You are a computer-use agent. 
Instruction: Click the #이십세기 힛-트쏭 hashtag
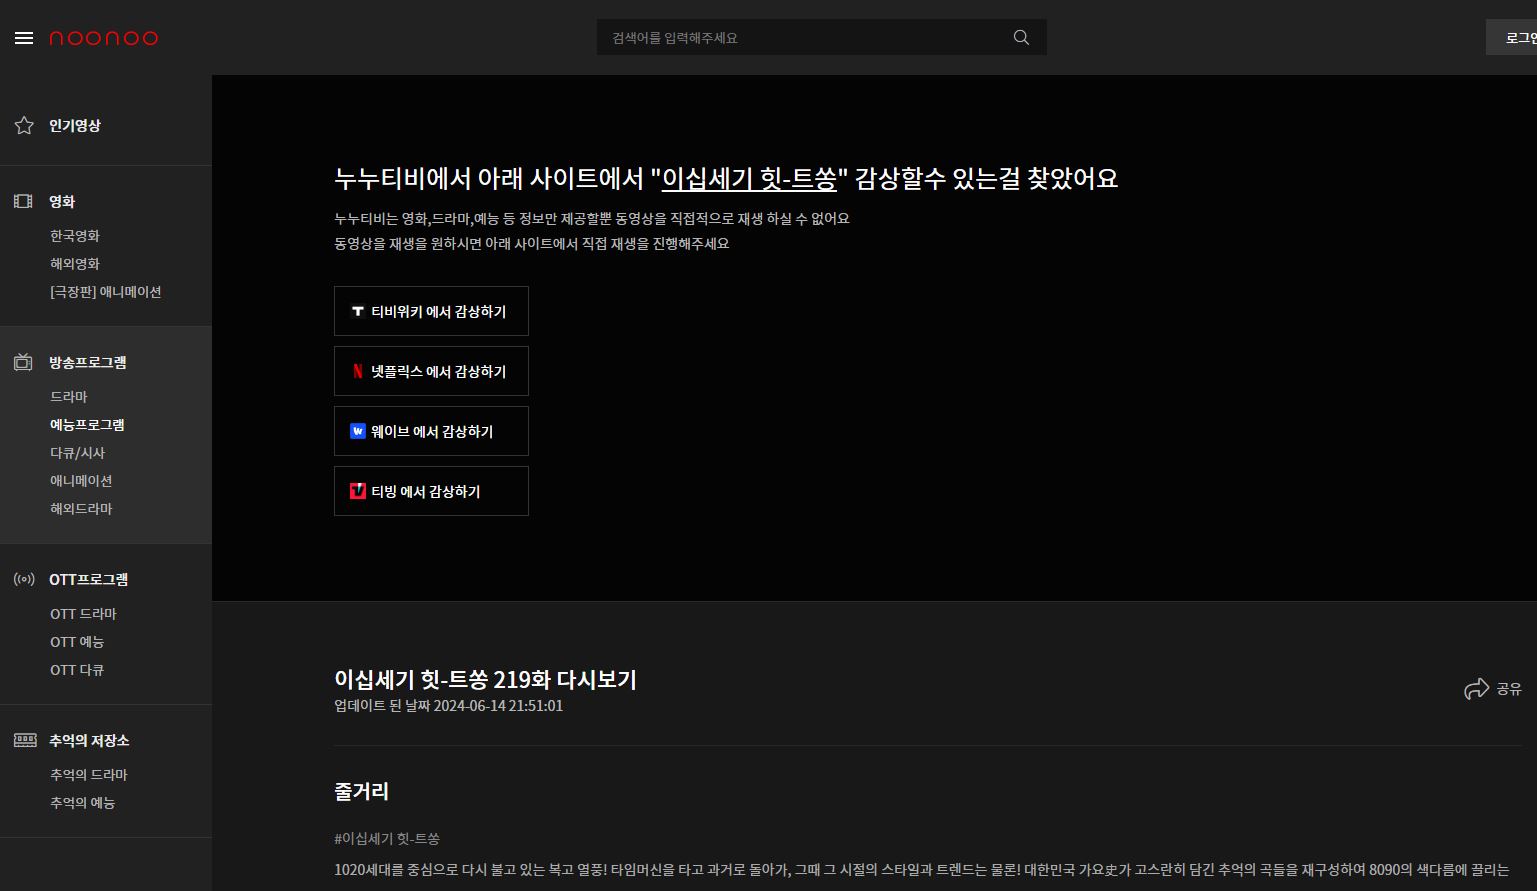coord(387,838)
